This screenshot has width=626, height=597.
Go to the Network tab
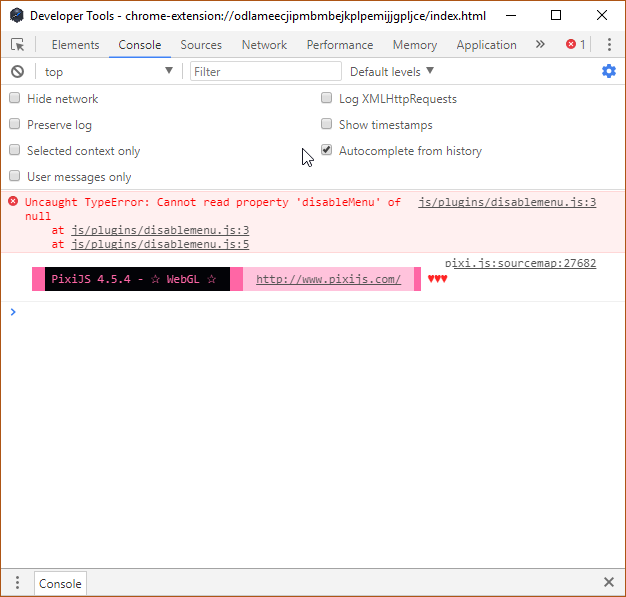pos(264,45)
